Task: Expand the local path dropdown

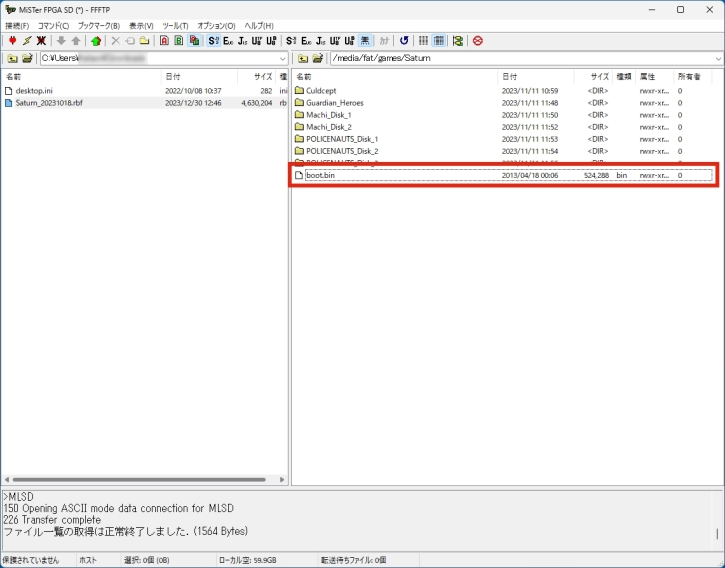Action: point(283,58)
